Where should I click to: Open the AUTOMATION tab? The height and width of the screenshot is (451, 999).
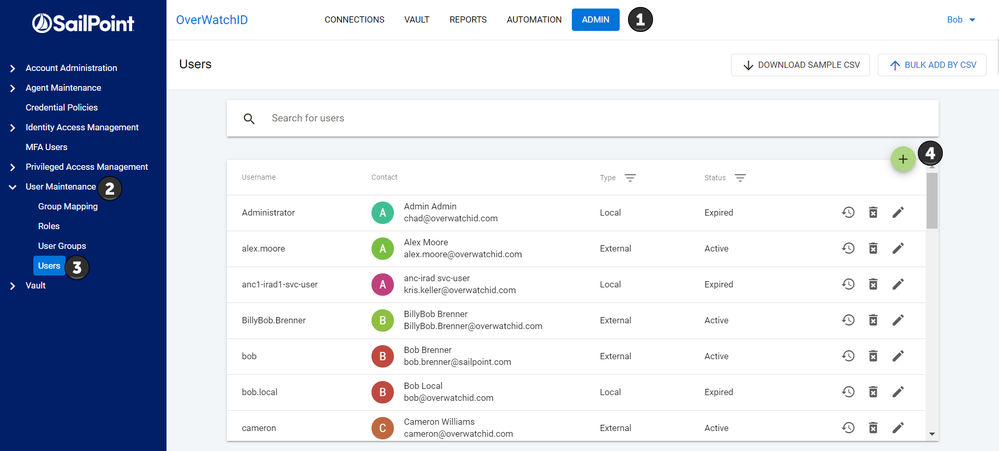pos(534,20)
